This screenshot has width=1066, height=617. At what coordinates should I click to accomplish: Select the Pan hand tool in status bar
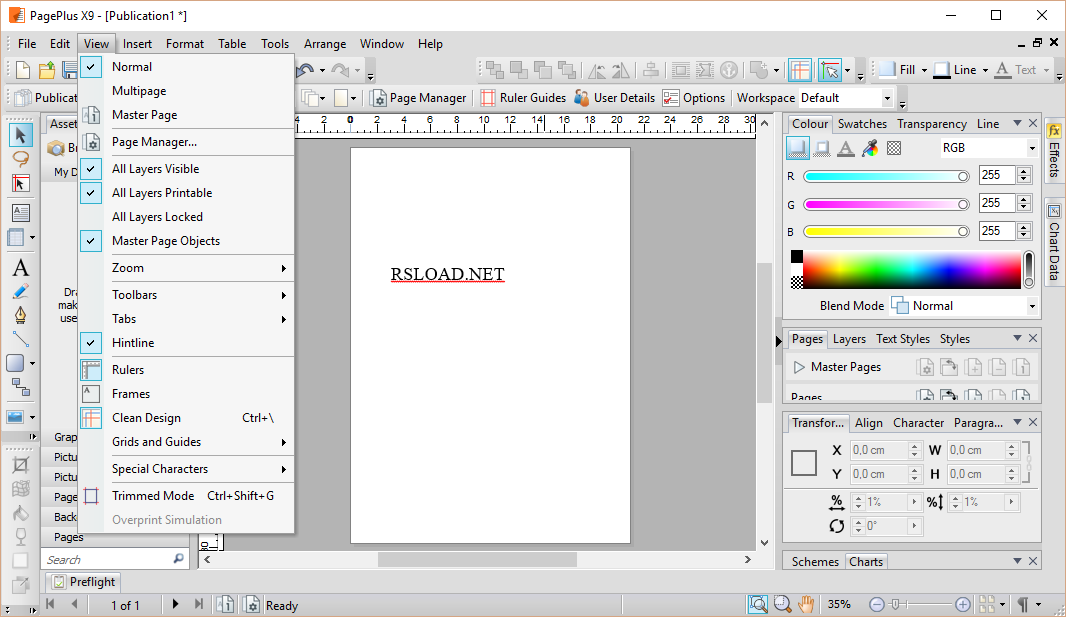click(806, 605)
